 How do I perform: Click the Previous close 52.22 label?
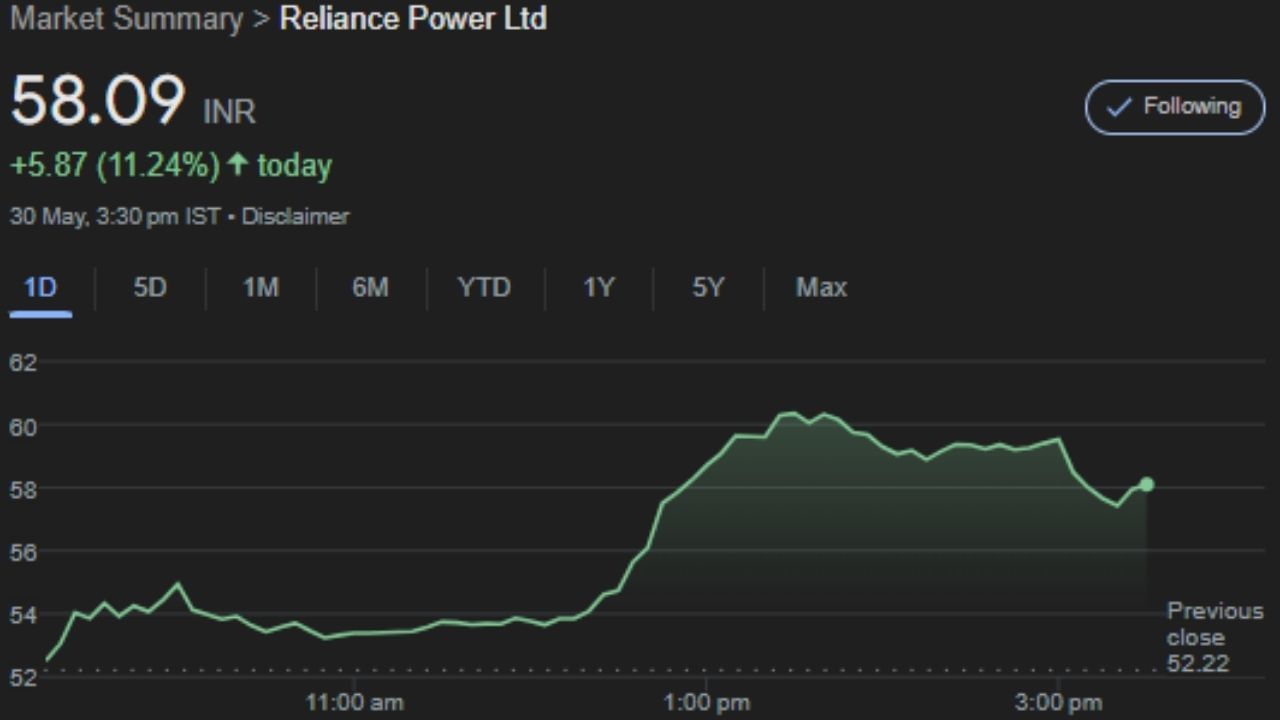[x=1215, y=637]
